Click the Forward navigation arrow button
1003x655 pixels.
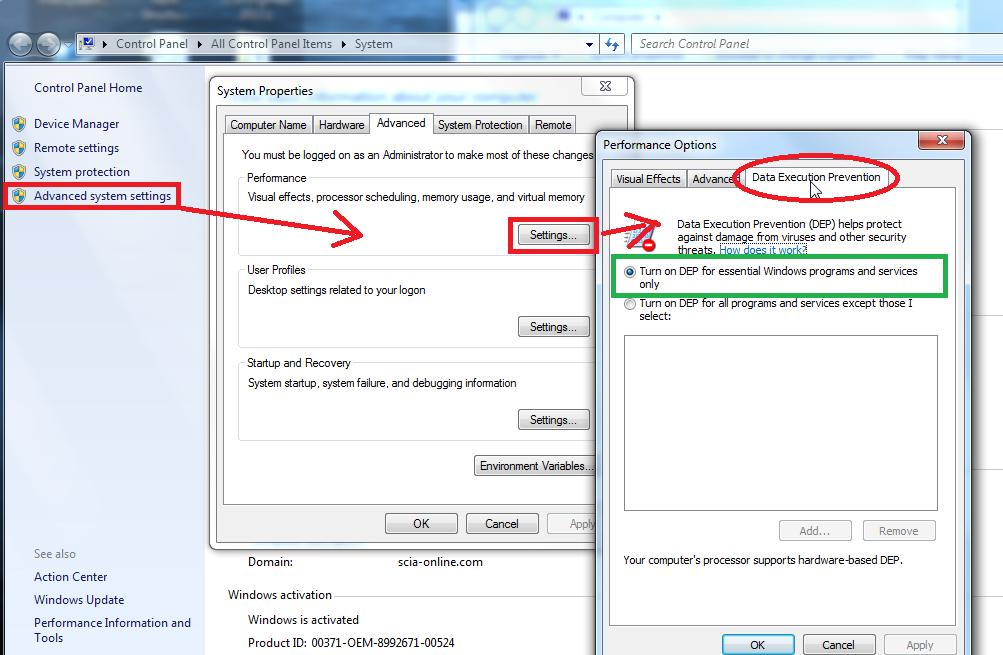[48, 44]
